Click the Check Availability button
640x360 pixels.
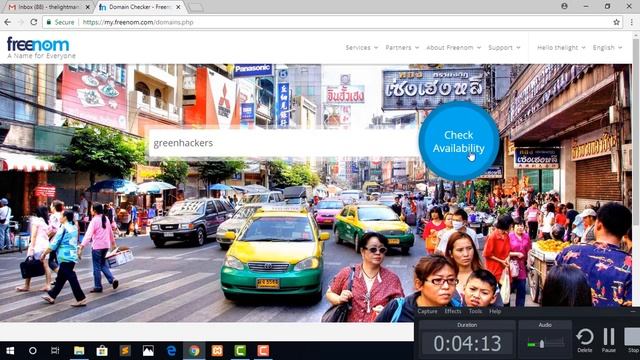pos(458,141)
